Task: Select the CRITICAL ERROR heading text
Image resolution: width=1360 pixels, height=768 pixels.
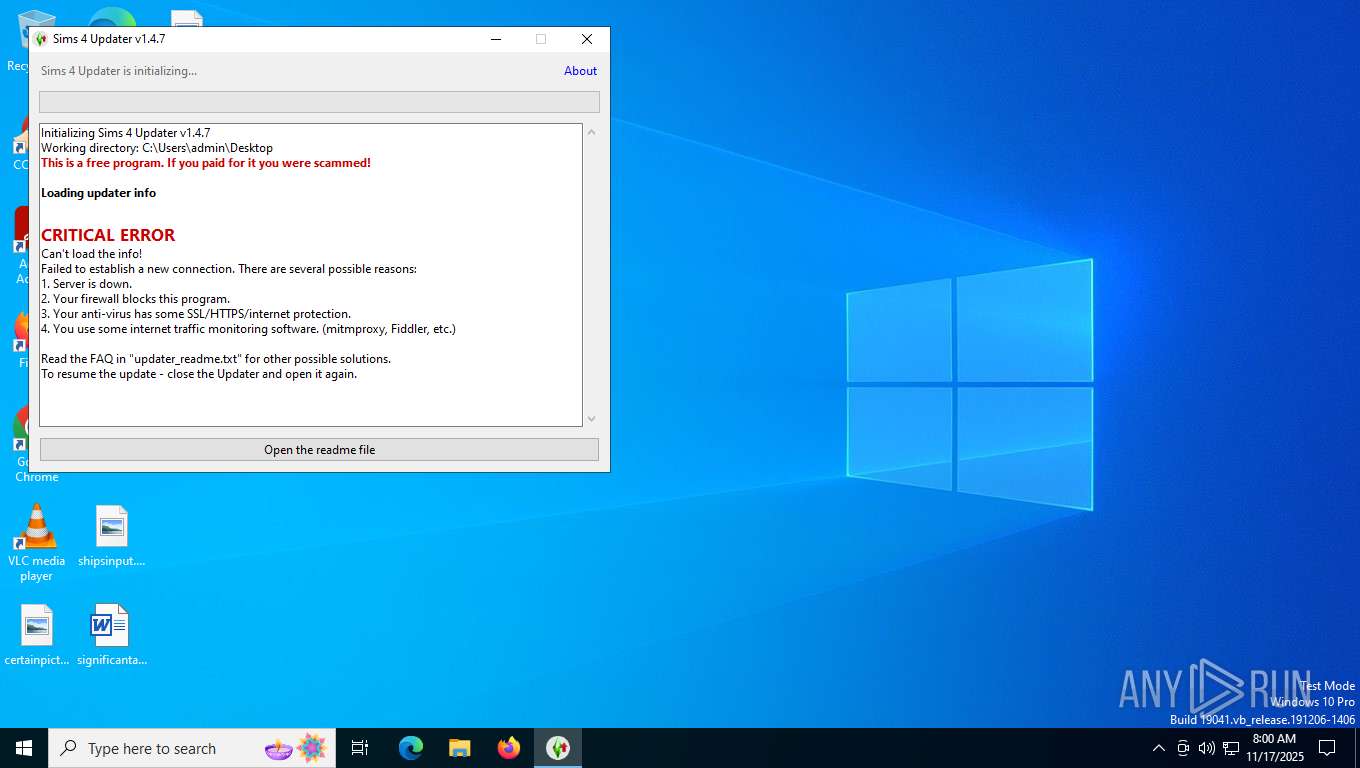Action: 108,235
